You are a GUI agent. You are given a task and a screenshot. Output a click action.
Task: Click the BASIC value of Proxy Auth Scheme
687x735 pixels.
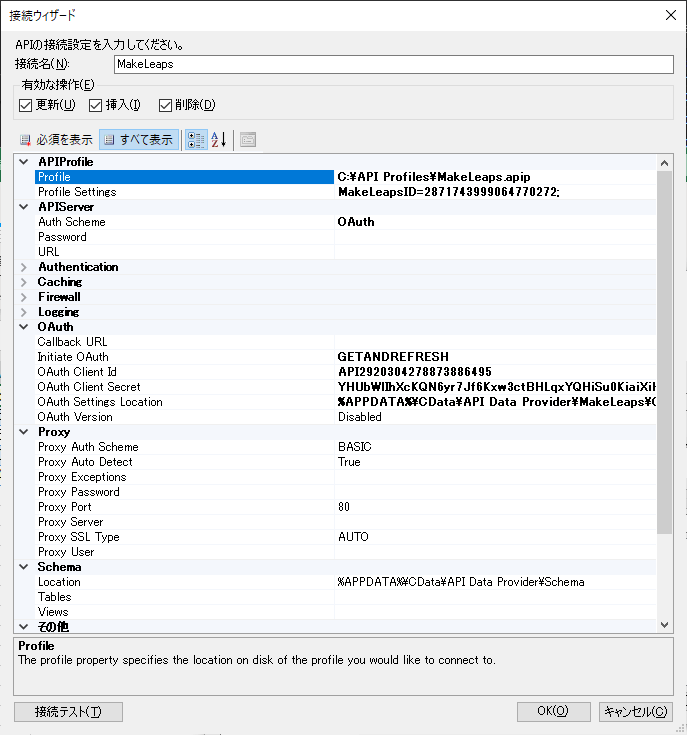355,447
